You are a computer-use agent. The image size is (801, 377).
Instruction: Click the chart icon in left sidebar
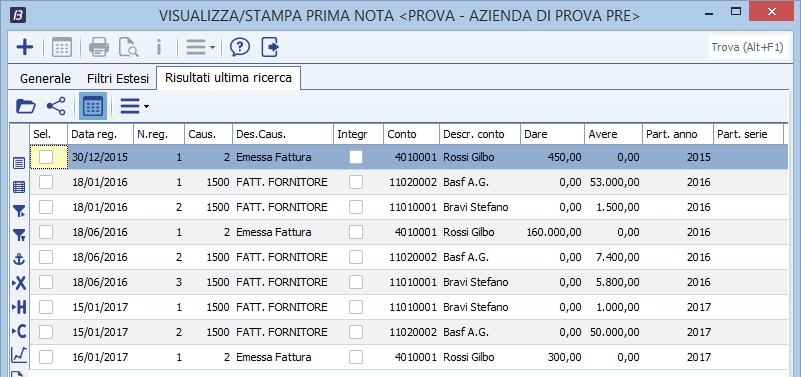tap(19, 355)
